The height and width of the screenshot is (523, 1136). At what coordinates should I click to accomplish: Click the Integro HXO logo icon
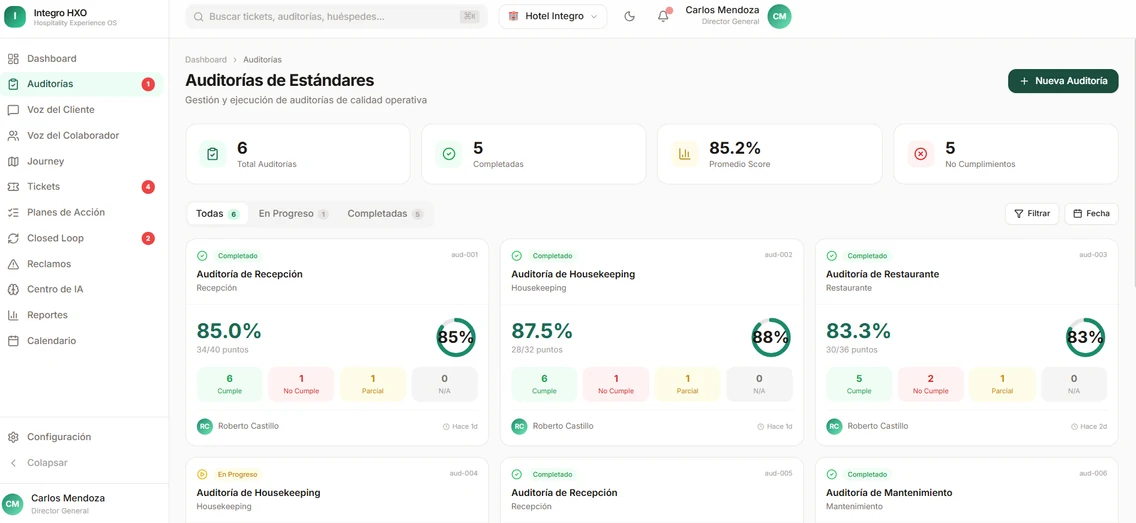pyautogui.click(x=15, y=17)
